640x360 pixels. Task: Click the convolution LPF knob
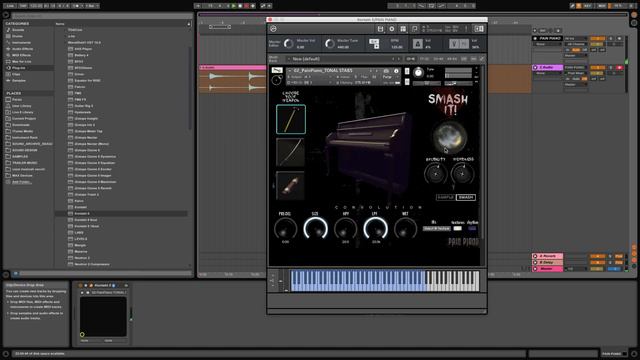pos(376,229)
